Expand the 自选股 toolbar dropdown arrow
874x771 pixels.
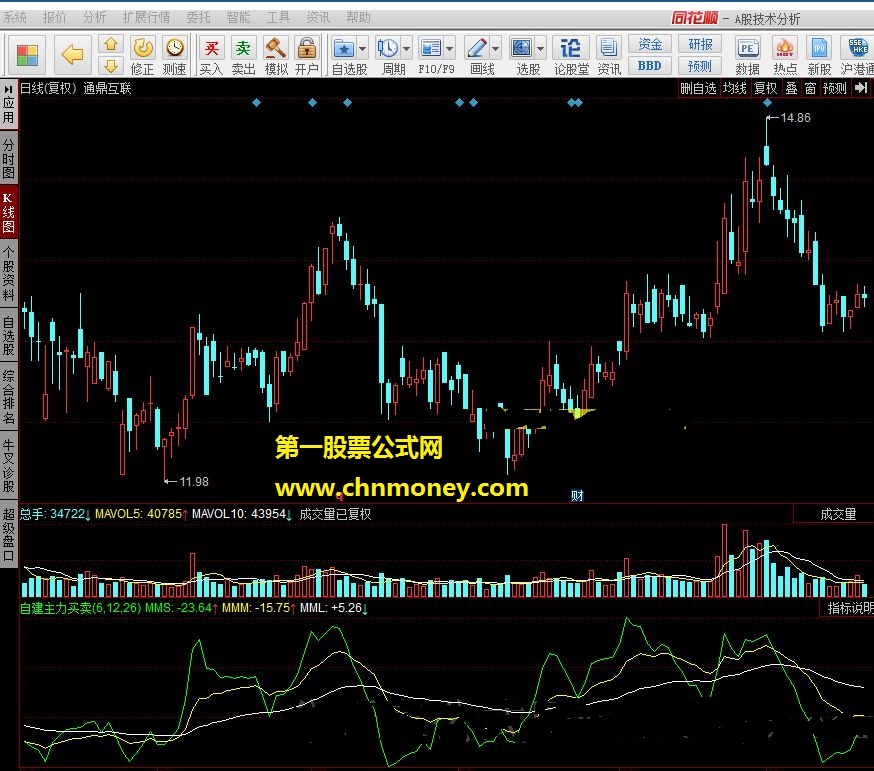click(x=363, y=49)
